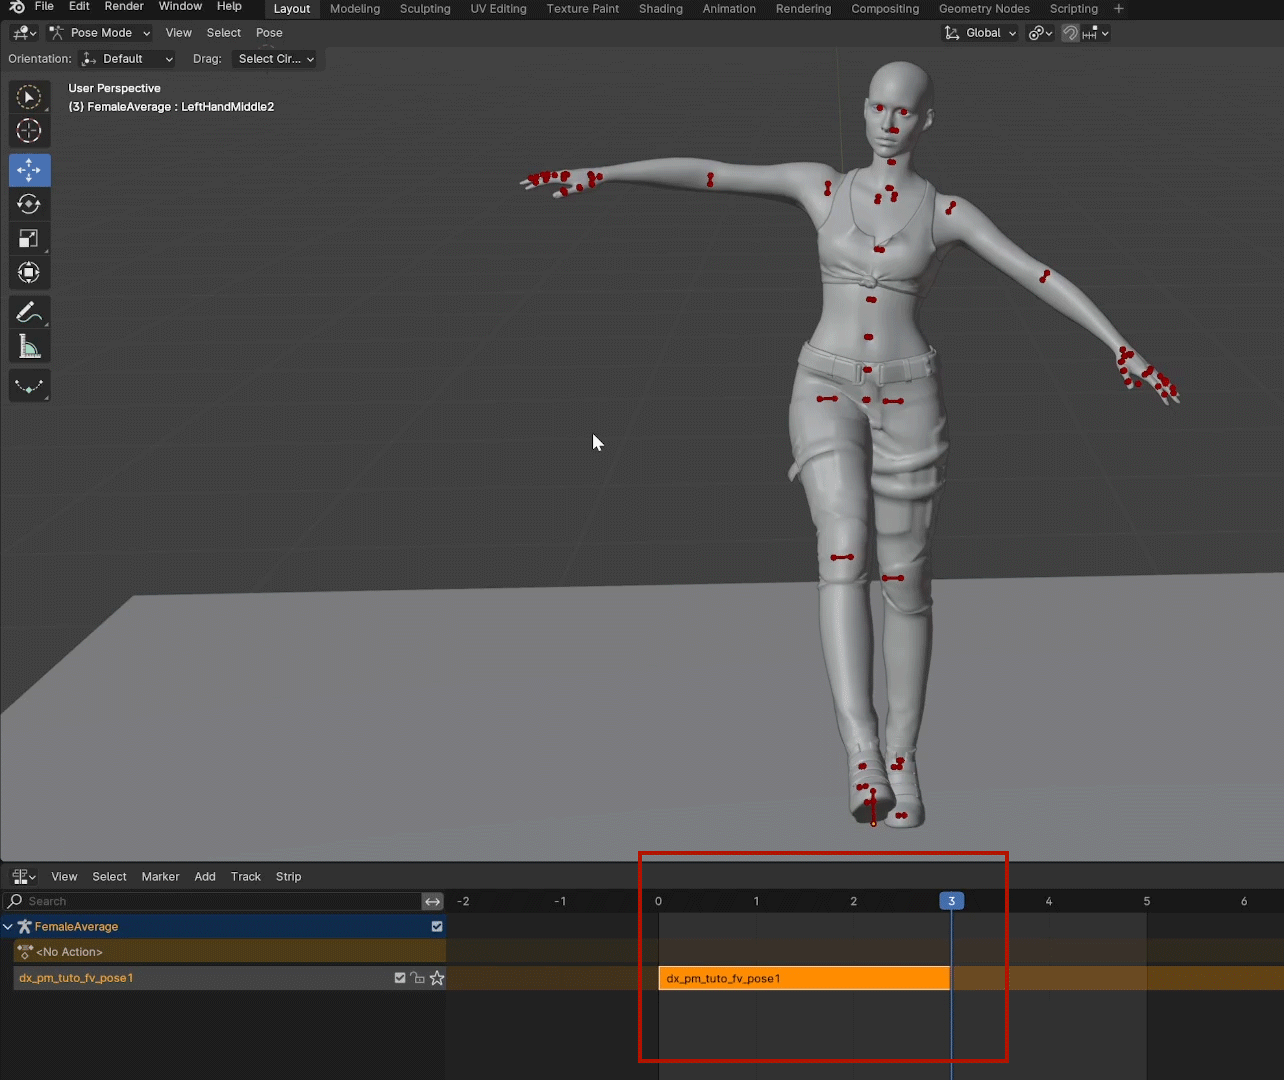Toggle the snapping magnet icon
Image resolution: width=1284 pixels, height=1080 pixels.
1070,33
